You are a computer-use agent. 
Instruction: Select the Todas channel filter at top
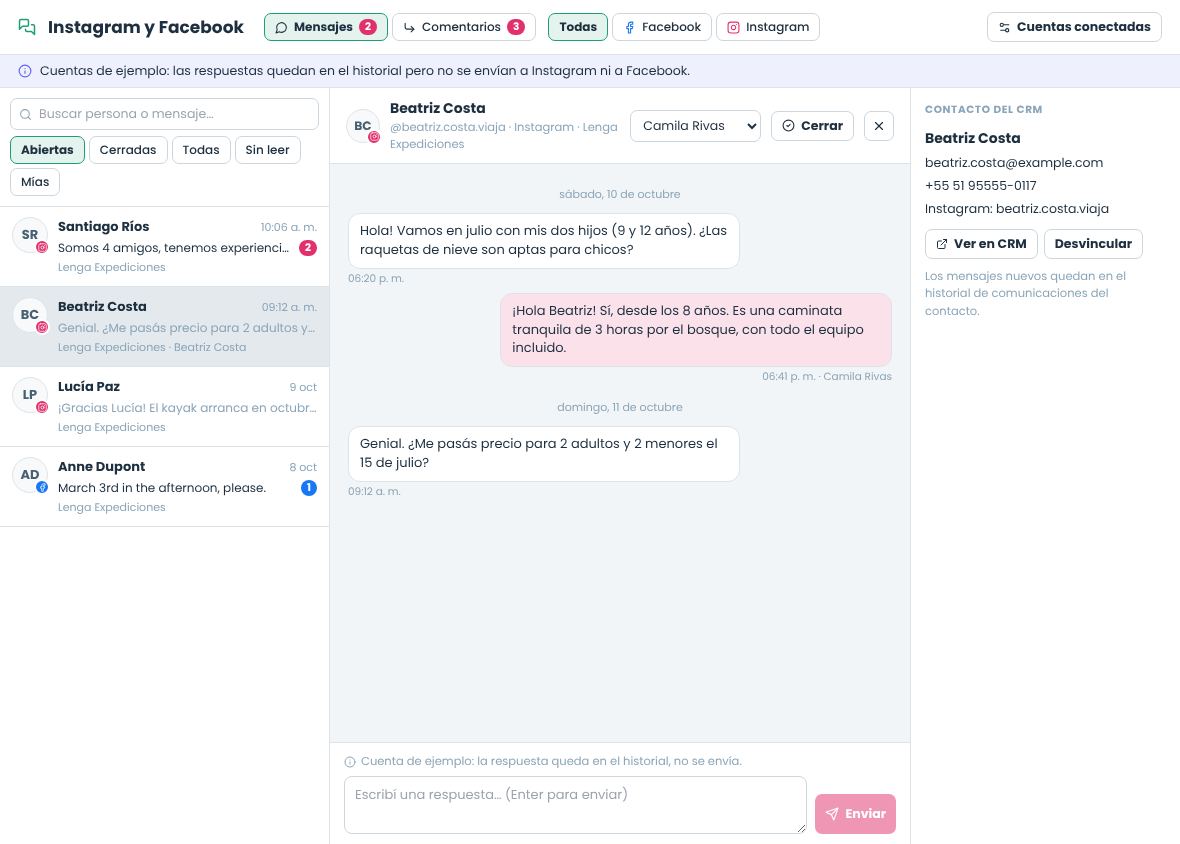click(x=578, y=27)
